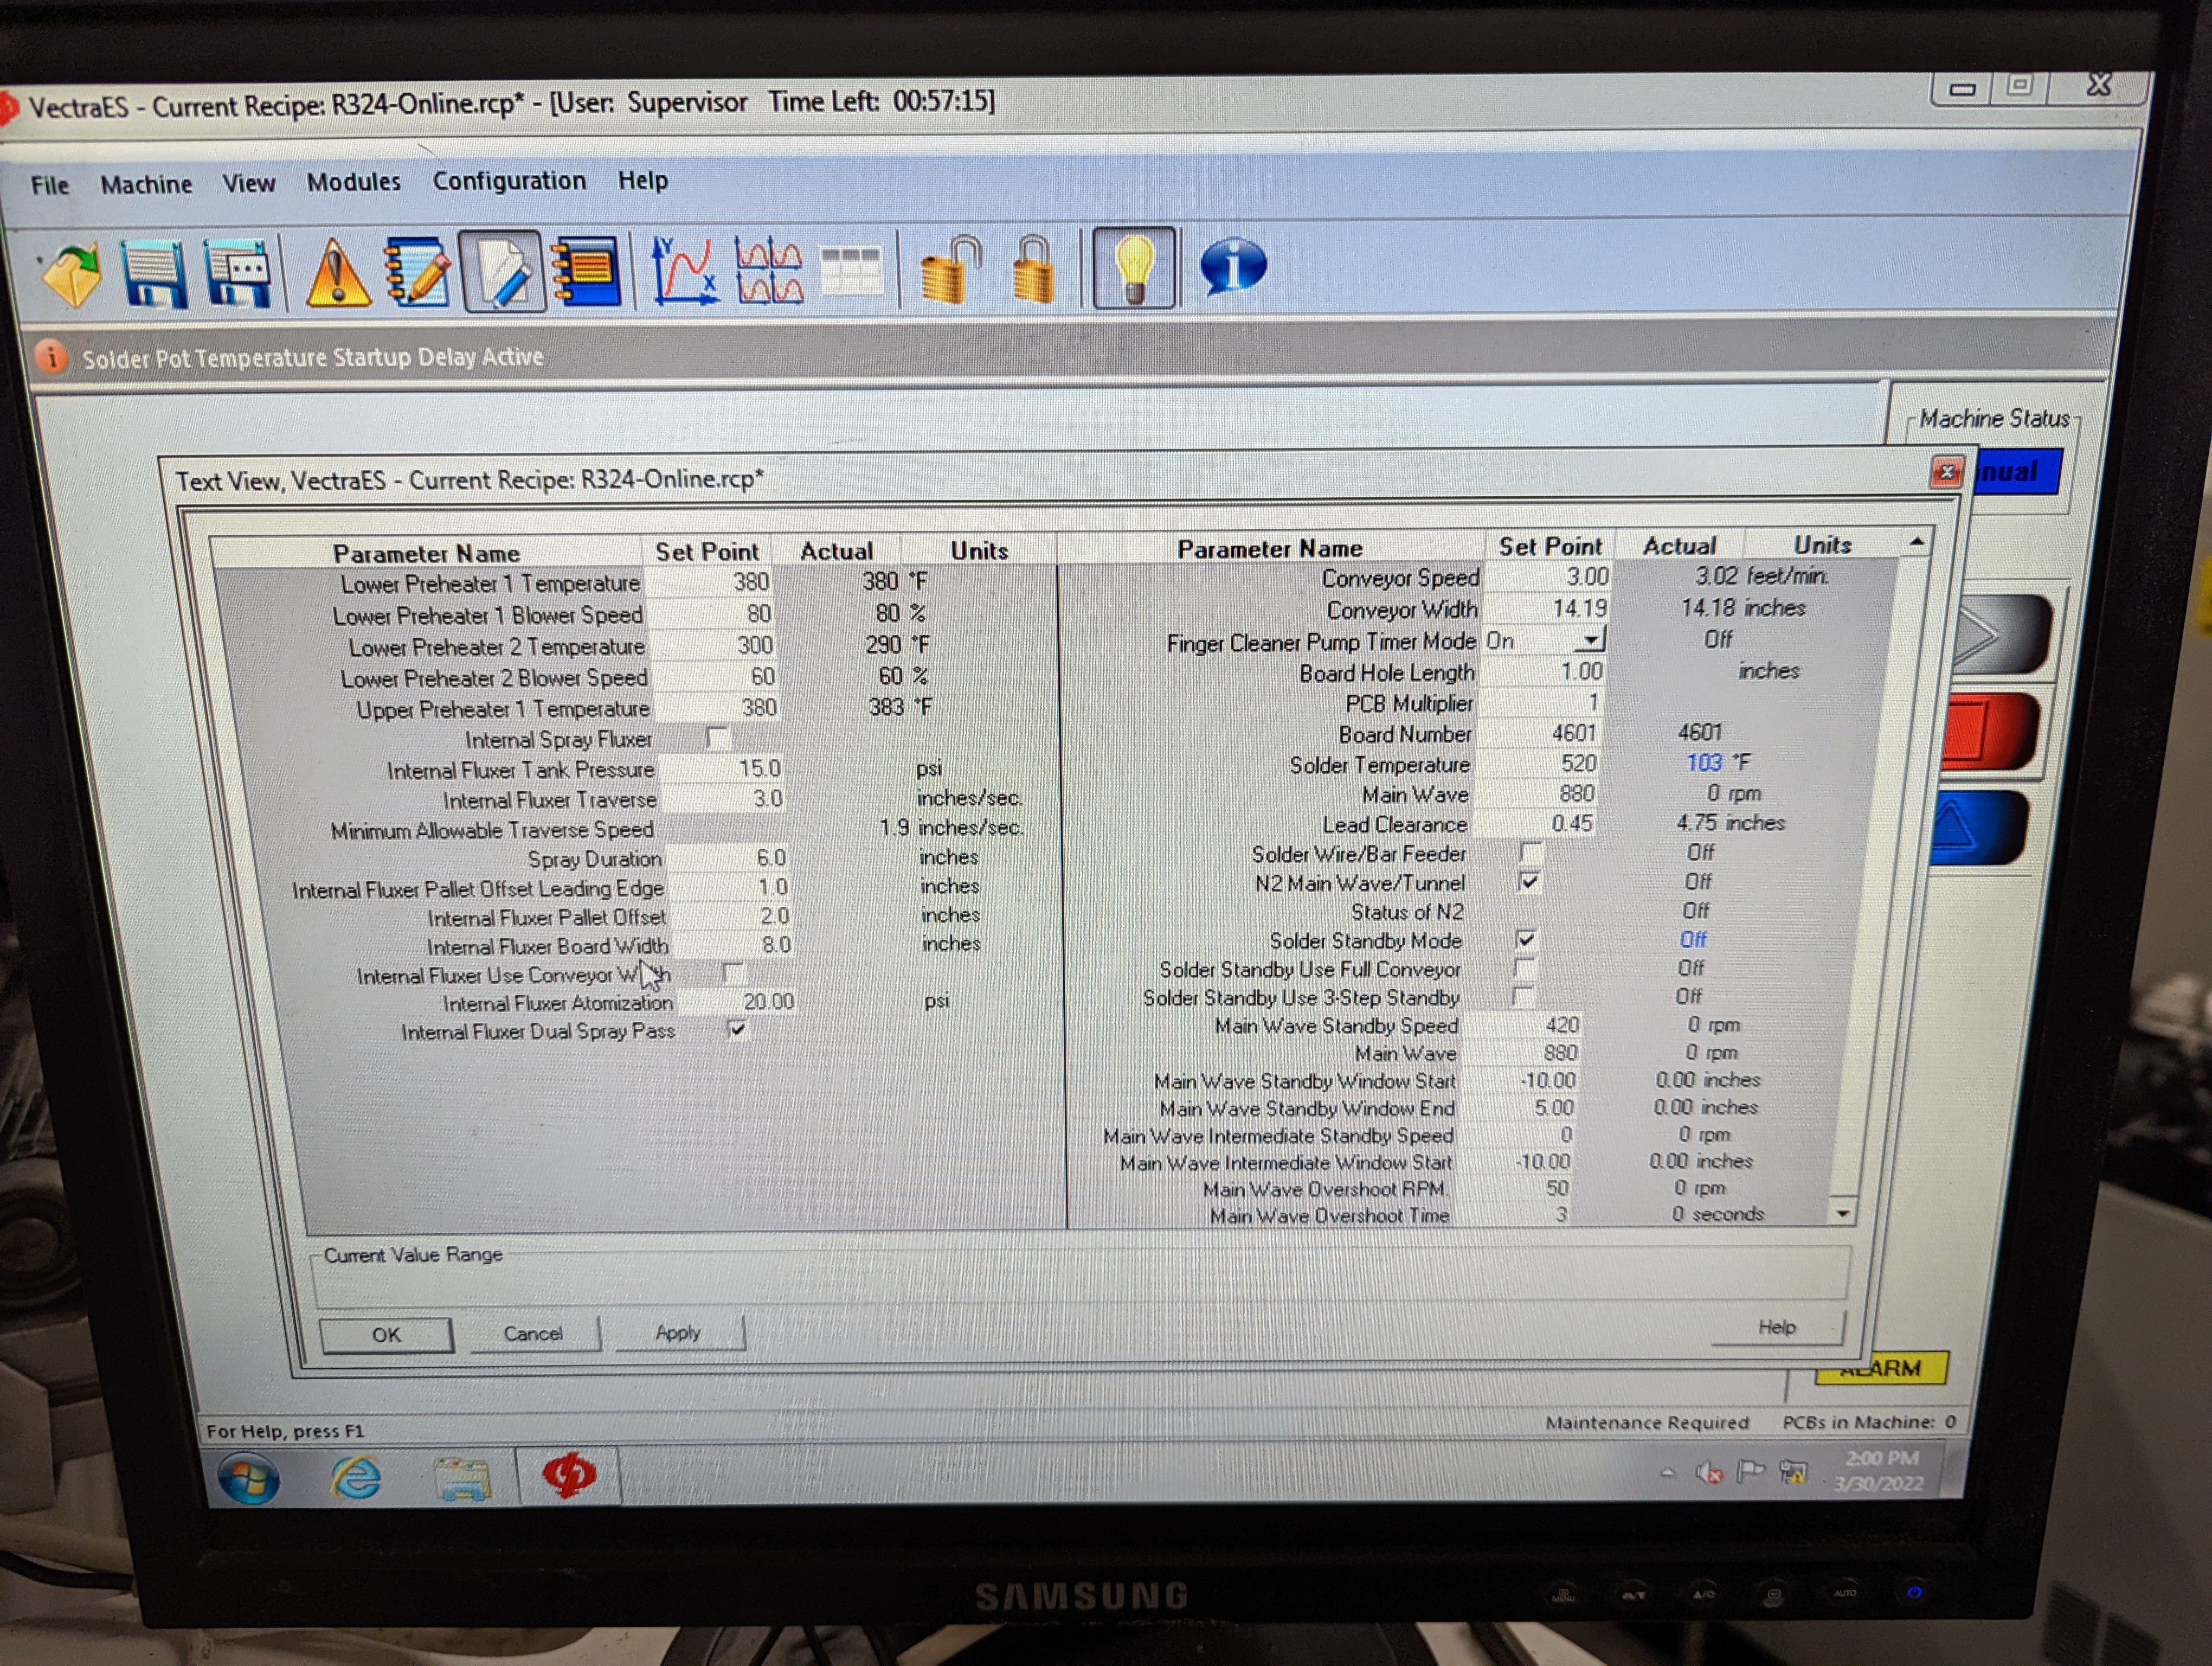Screen dimensions: 2212x1666
Task: Toggle the Solder Standby Mode checkbox
Action: [x=1526, y=940]
